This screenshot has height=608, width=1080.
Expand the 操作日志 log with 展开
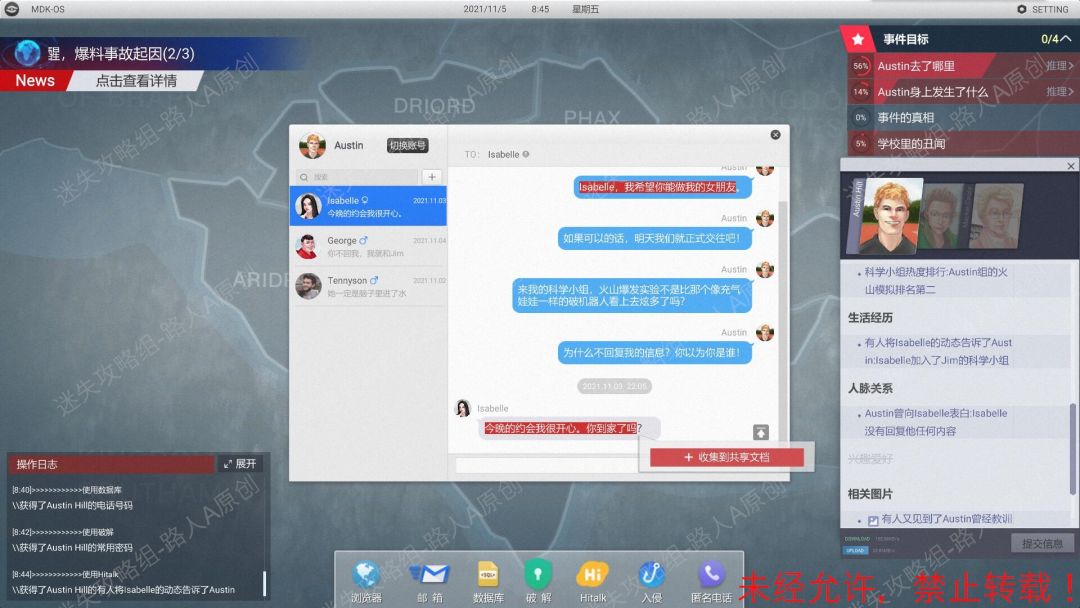tap(240, 464)
